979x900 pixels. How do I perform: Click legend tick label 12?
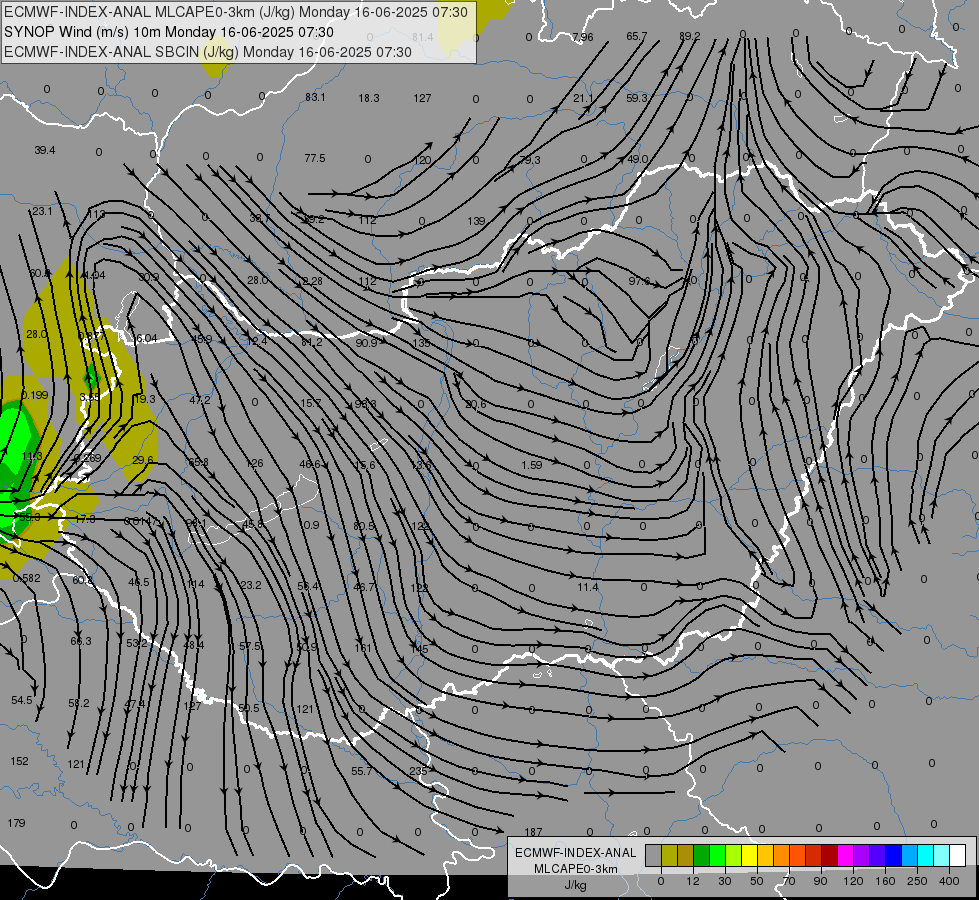692,881
